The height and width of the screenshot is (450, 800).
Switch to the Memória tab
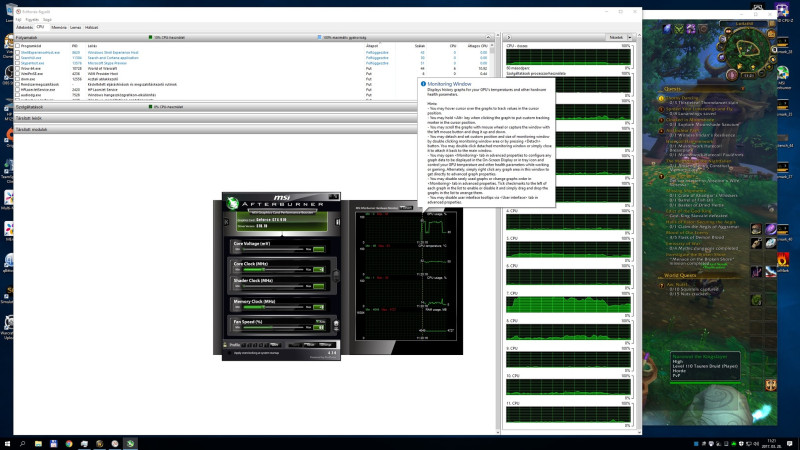(59, 27)
